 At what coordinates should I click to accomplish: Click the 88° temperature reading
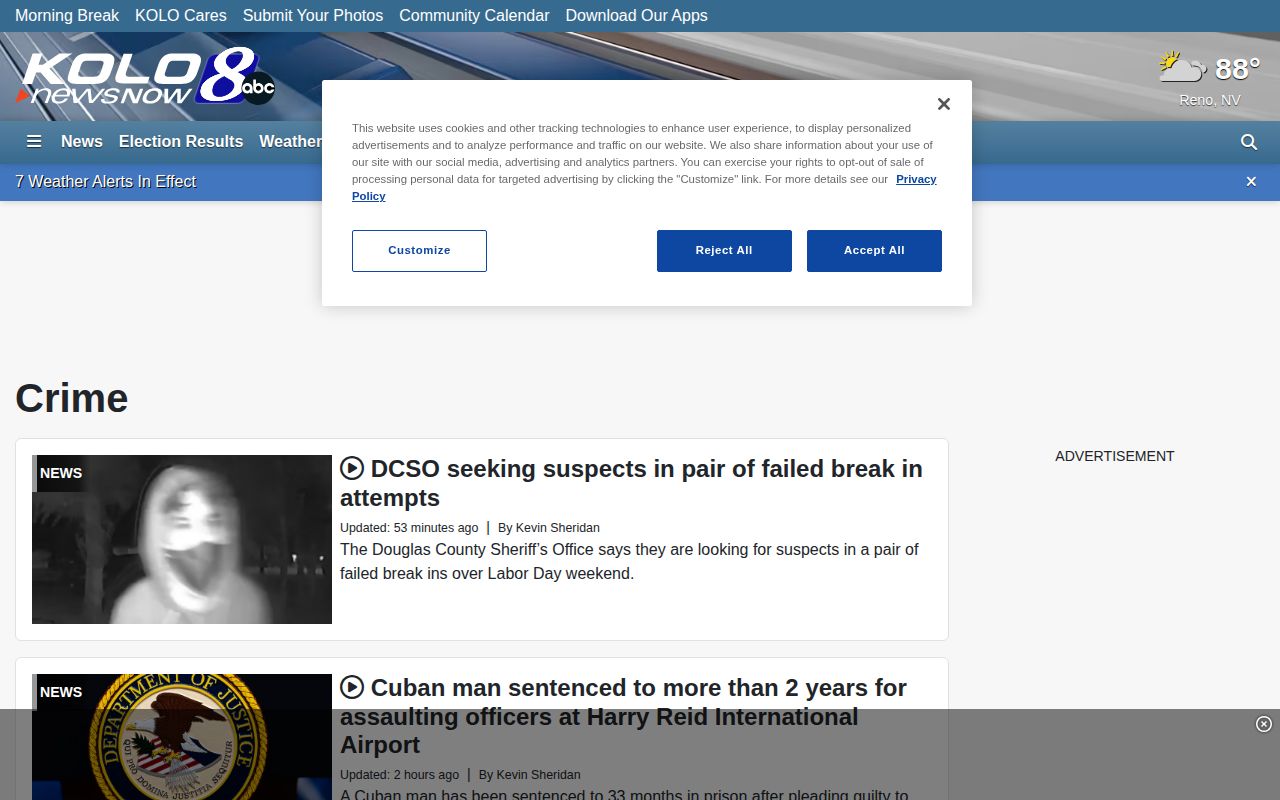[1237, 69]
